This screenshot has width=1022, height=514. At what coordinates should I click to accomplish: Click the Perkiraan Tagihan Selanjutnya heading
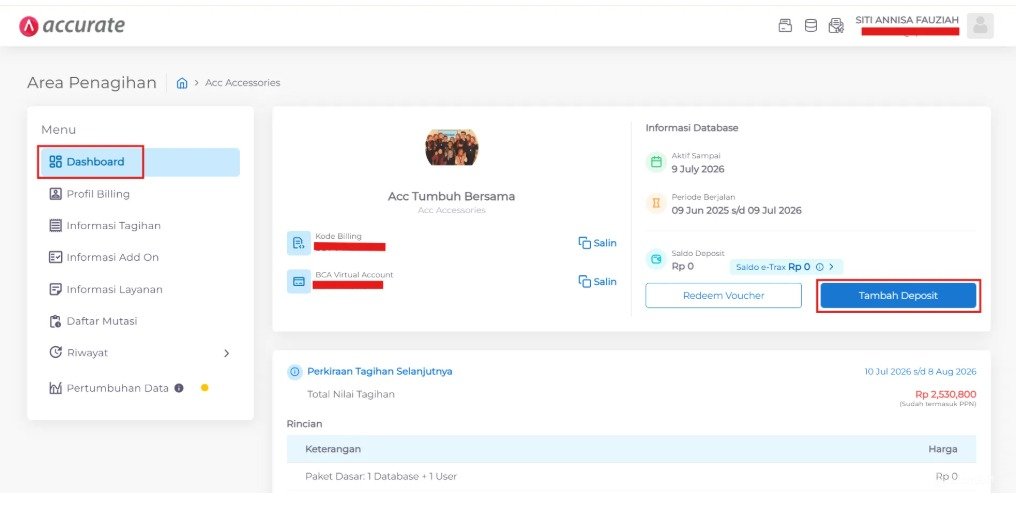[x=379, y=371]
